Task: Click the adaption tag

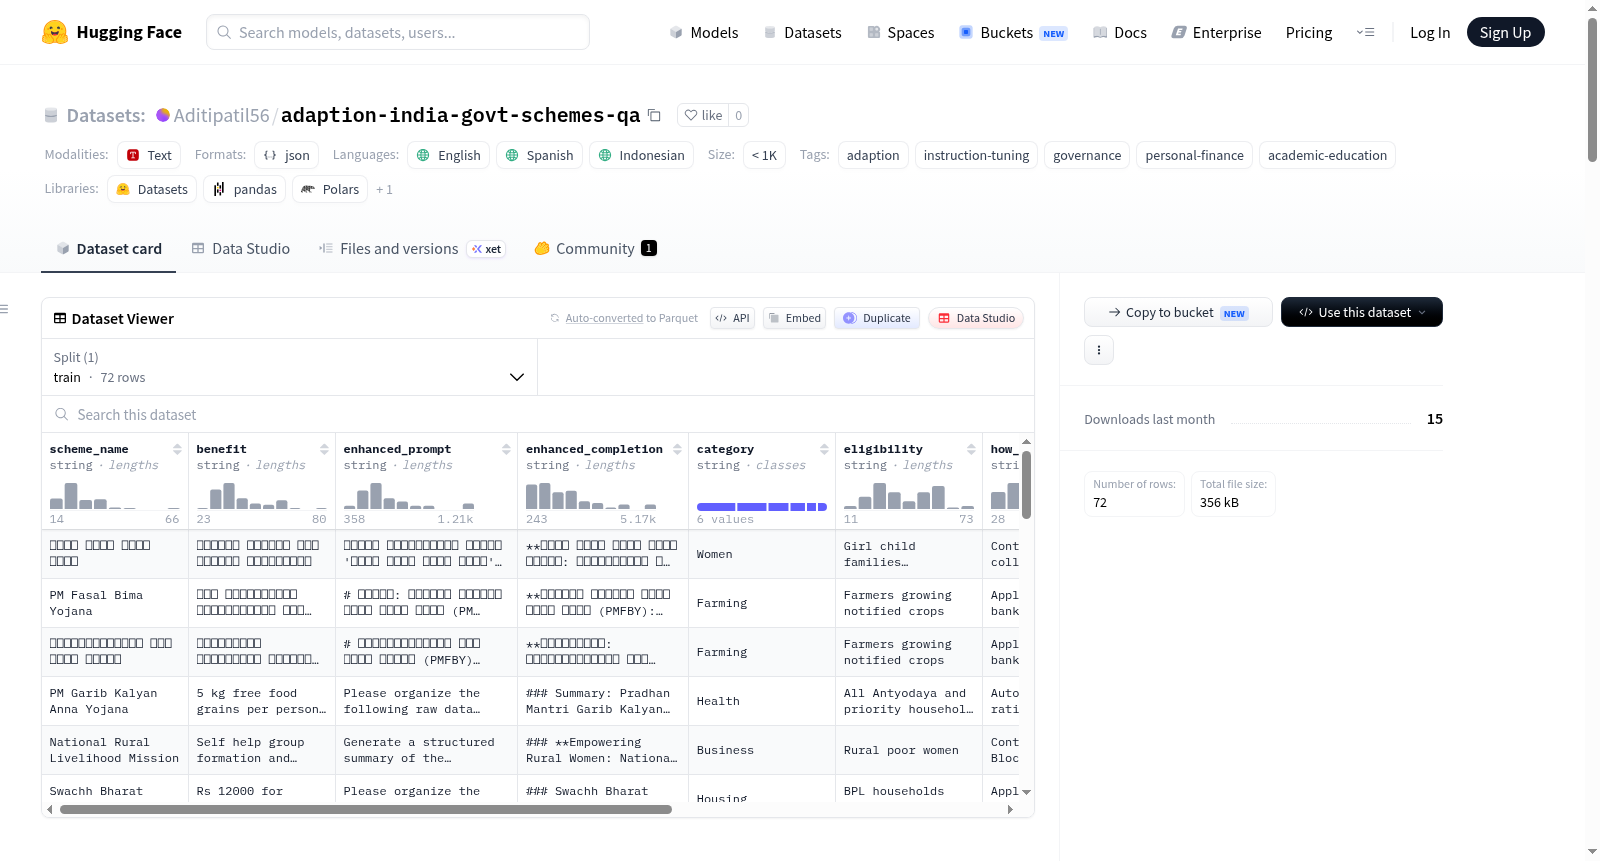Action: (873, 155)
